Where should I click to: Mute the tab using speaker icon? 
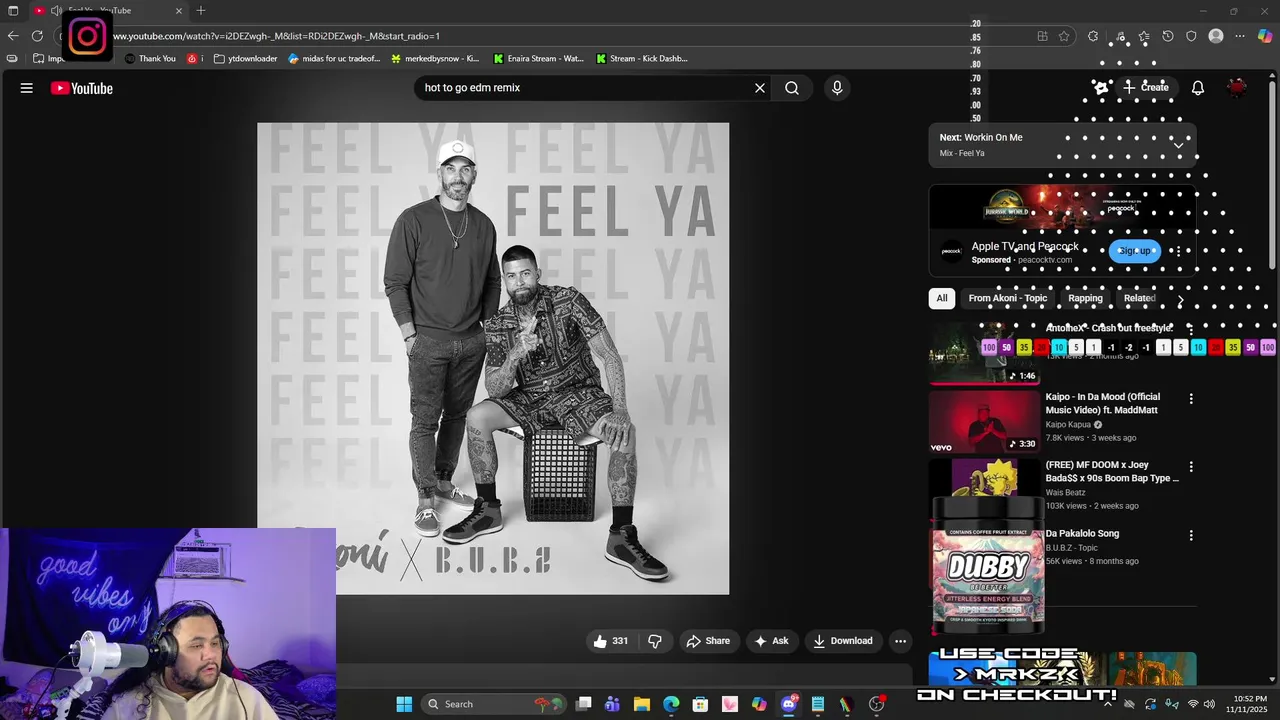click(56, 11)
